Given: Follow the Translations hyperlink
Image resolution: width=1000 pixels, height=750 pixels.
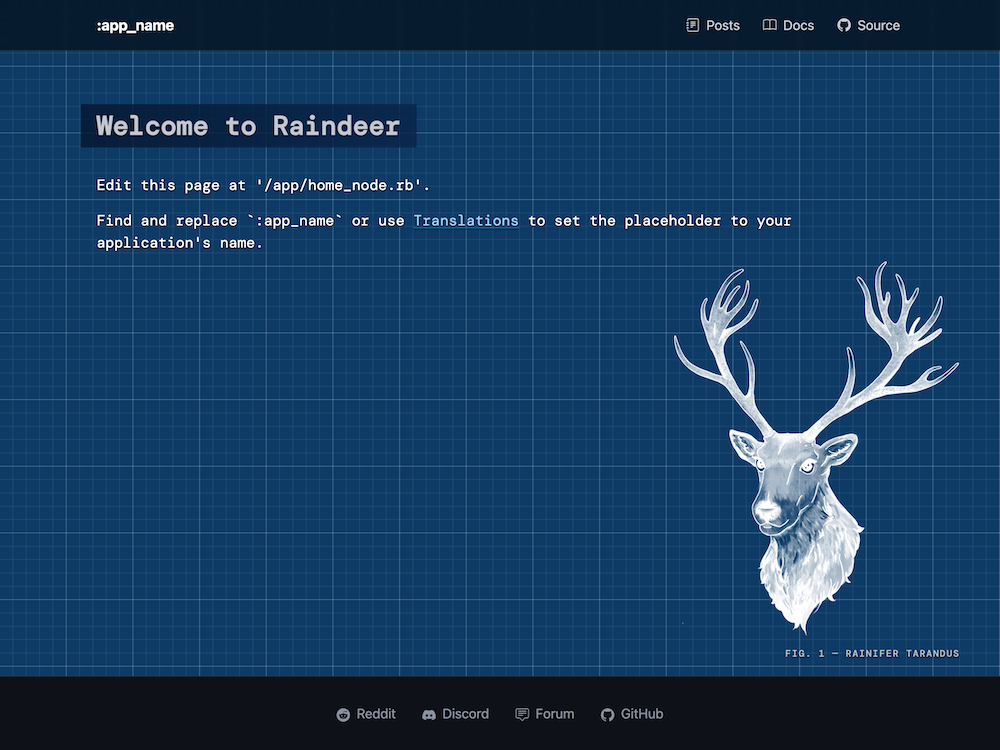Looking at the screenshot, I should coord(466,221).
